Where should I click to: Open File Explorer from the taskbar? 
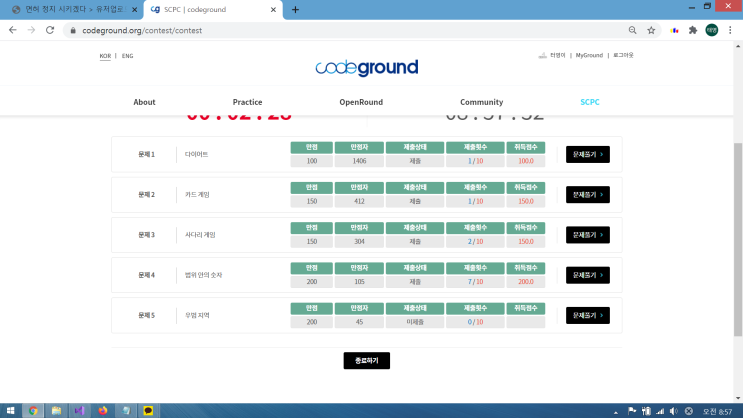(56, 410)
